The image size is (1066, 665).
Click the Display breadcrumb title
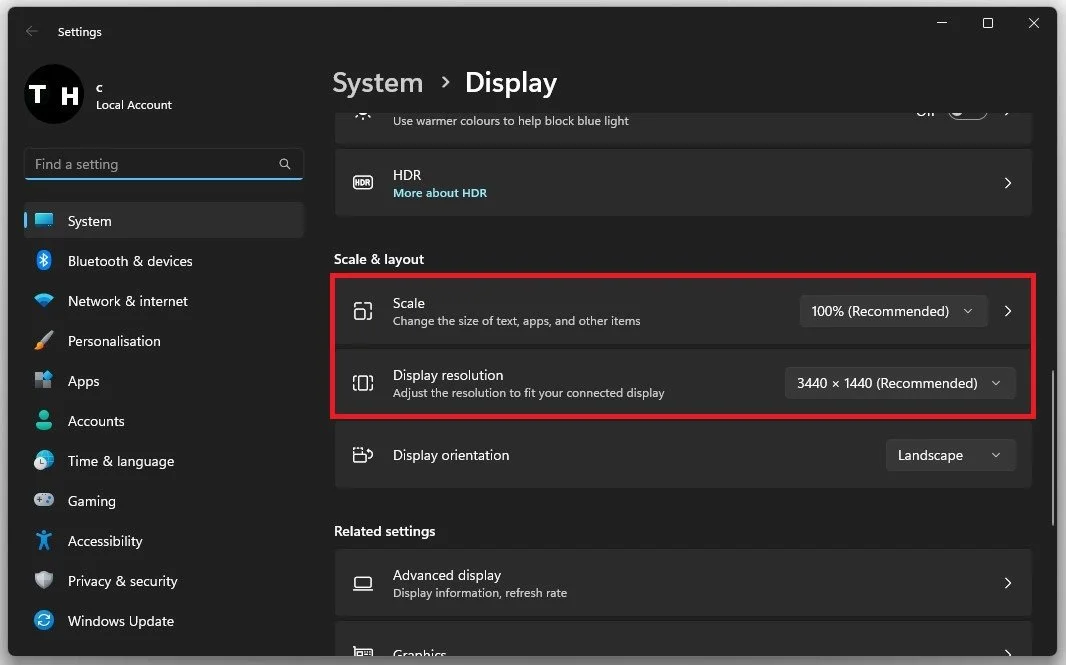pos(511,83)
